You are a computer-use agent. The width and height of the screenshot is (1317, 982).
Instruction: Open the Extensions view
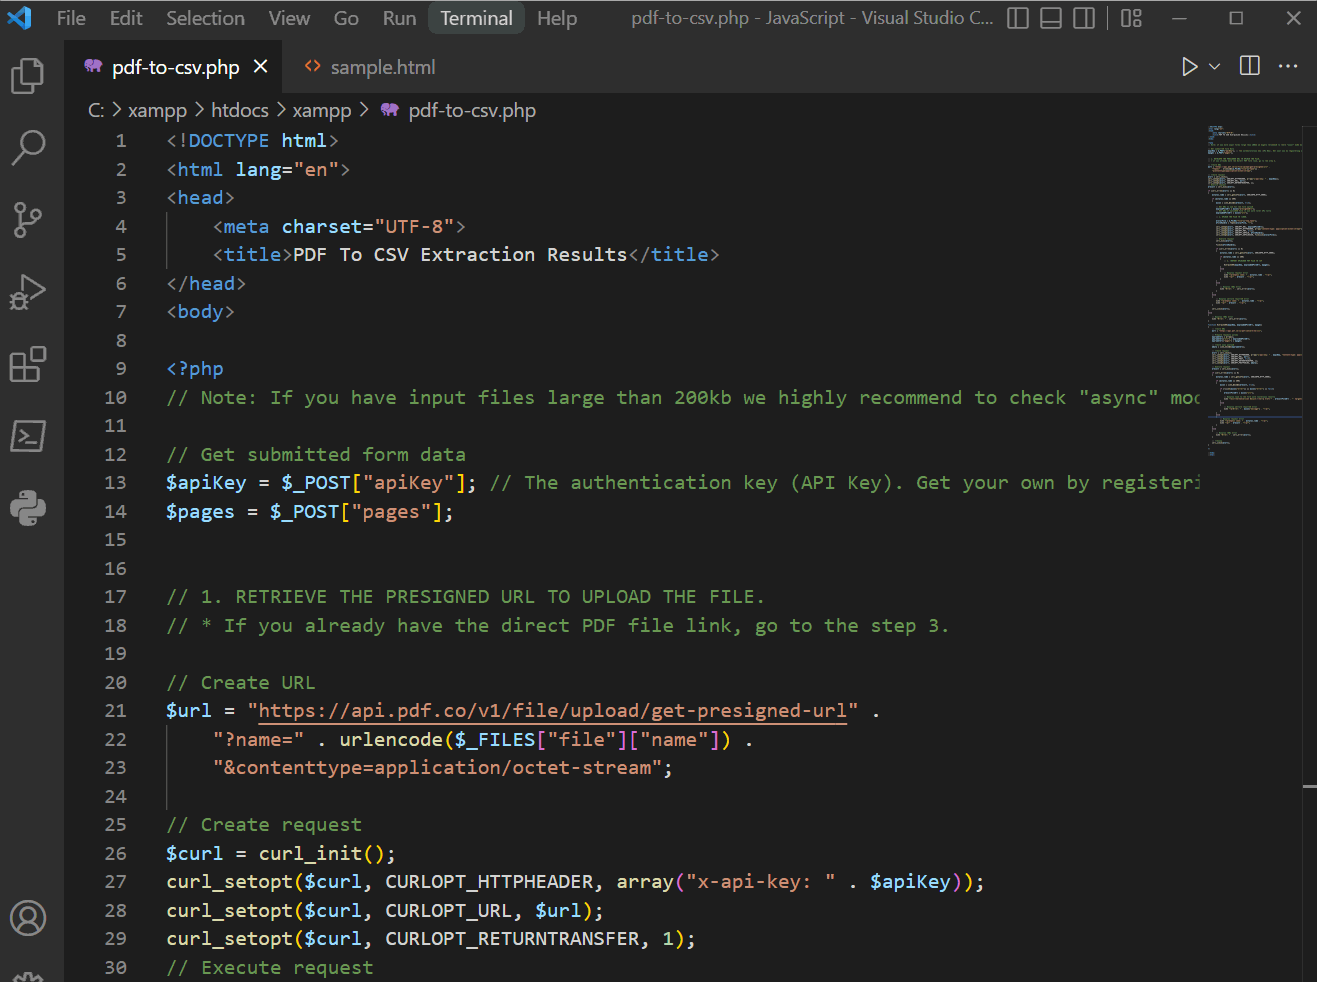tap(28, 364)
